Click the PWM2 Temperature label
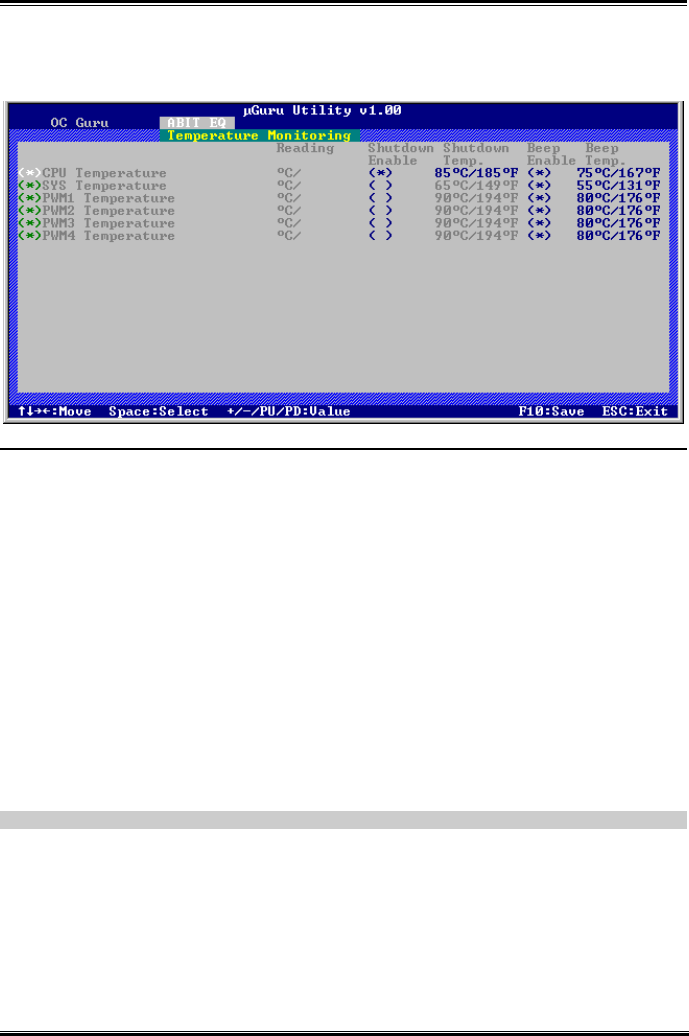The image size is (689, 1036). [x=109, y=211]
